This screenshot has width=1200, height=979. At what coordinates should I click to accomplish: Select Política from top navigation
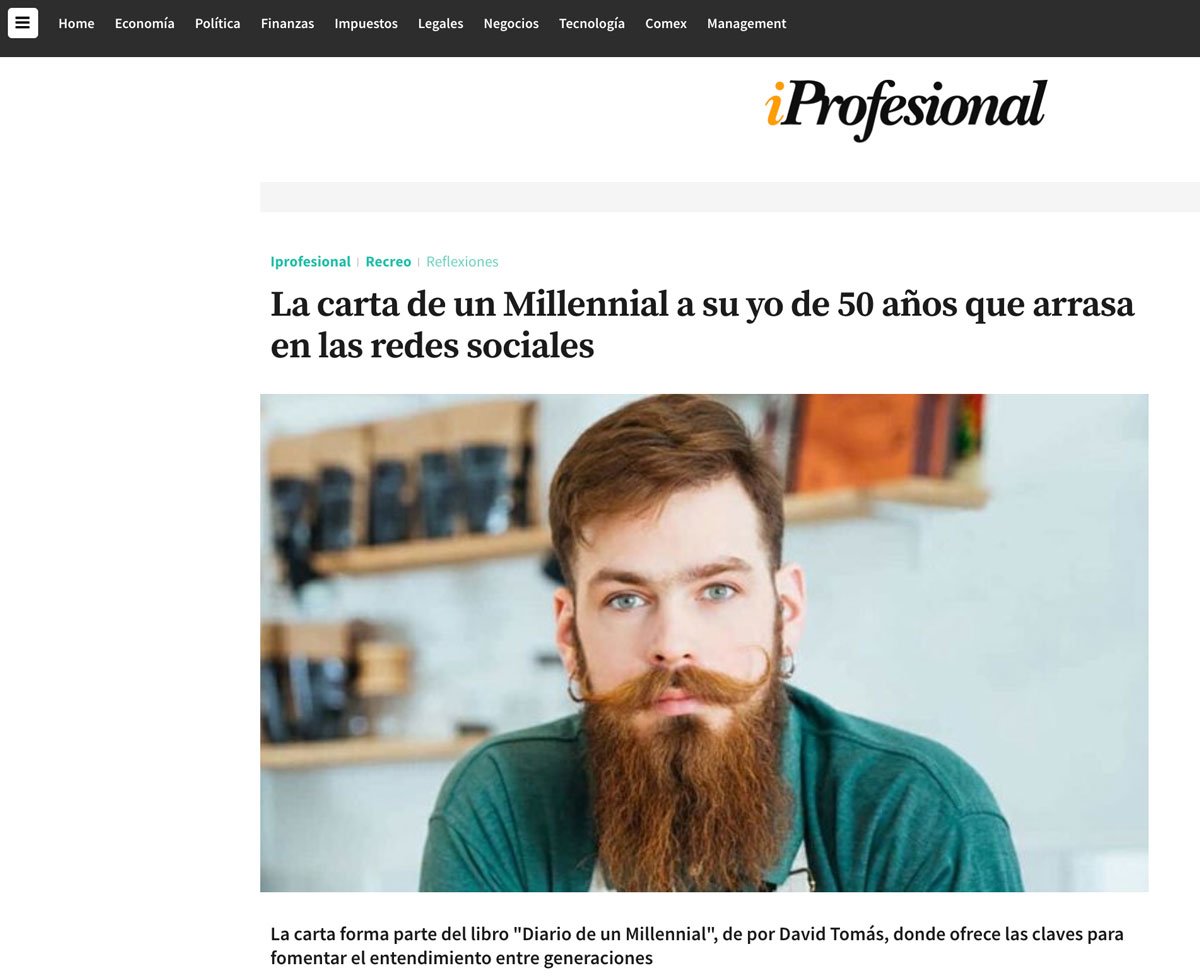[217, 23]
